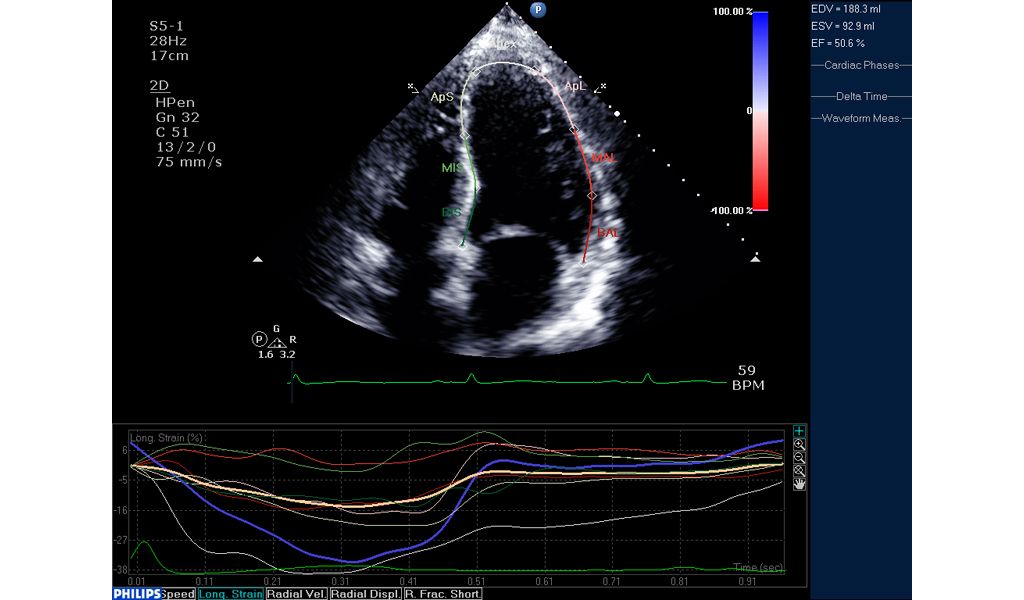Click the 17cm depth label
The height and width of the screenshot is (600, 1024).
click(x=169, y=56)
